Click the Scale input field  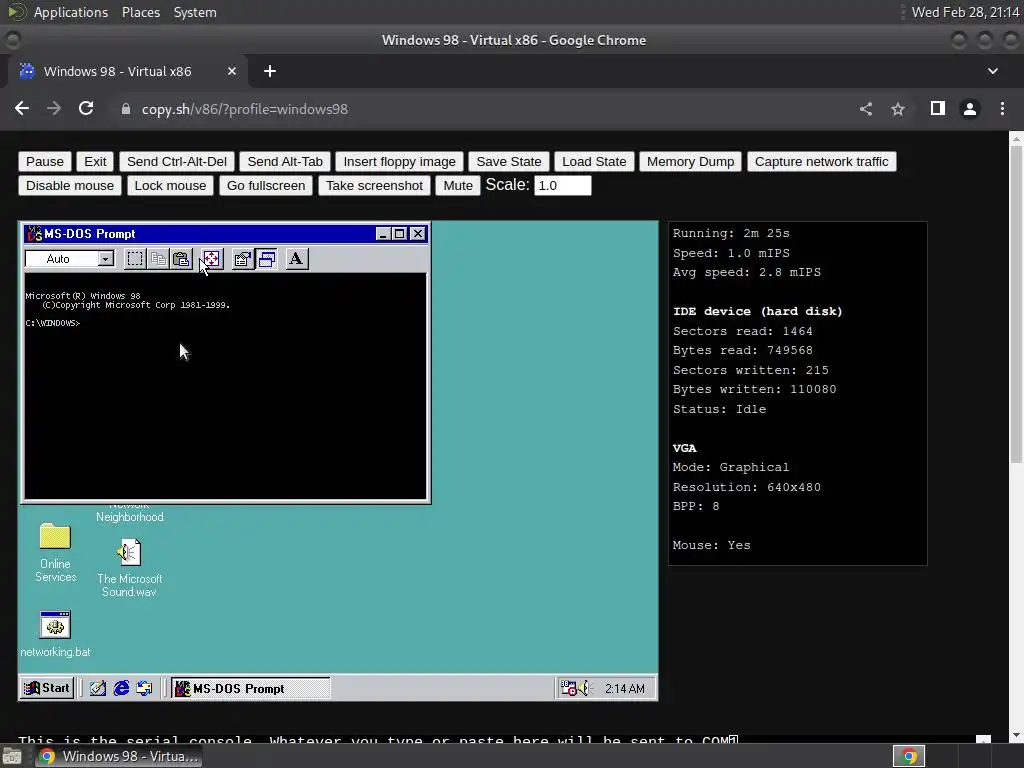pos(563,185)
